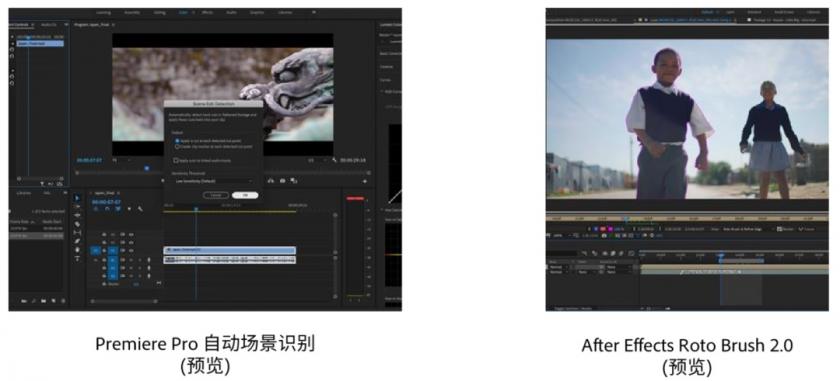Switch to the Graphics workspace
The width and height of the screenshot is (840, 381).
(256, 12)
